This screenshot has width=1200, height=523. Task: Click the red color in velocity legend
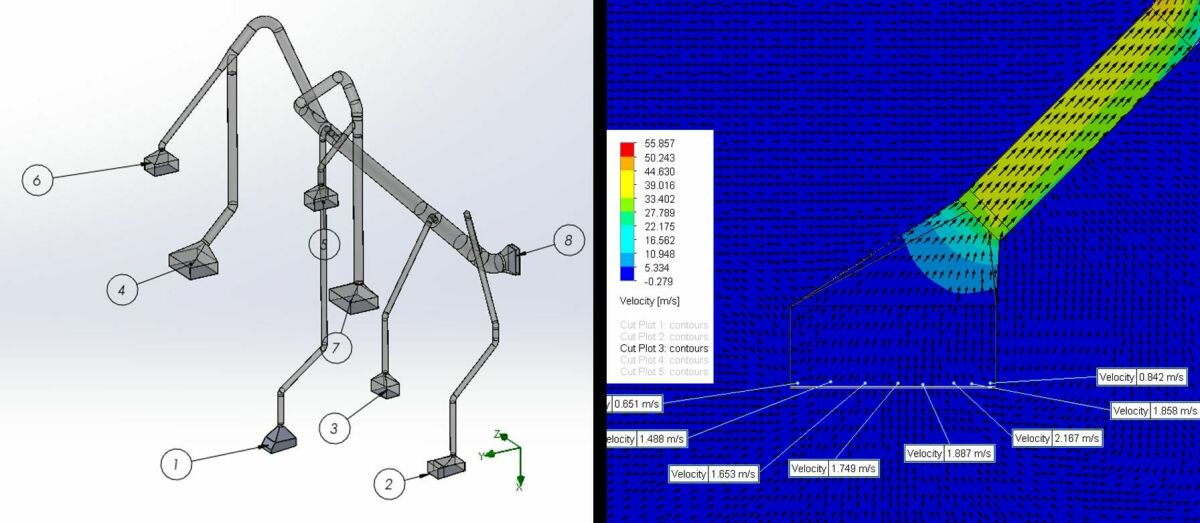click(x=627, y=149)
